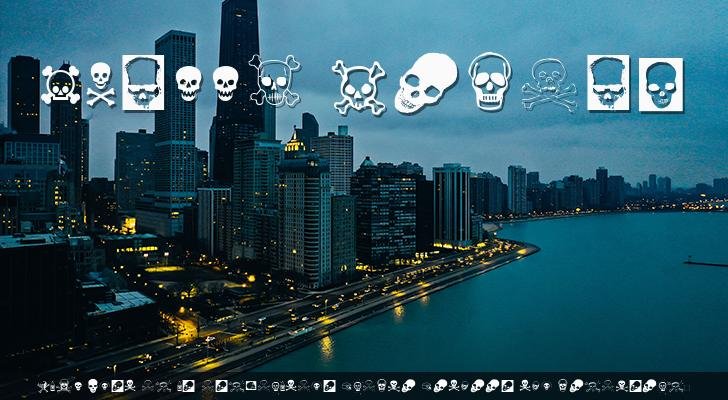728x400 pixels.
Task: Click the faint thin-line skull and crossbones
Action: click(x=550, y=84)
